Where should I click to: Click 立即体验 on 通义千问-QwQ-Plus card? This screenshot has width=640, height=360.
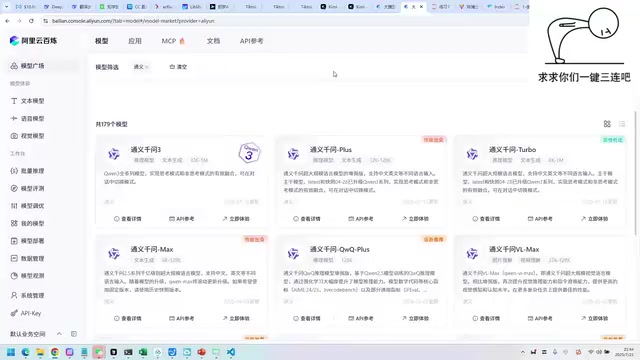(x=415, y=318)
